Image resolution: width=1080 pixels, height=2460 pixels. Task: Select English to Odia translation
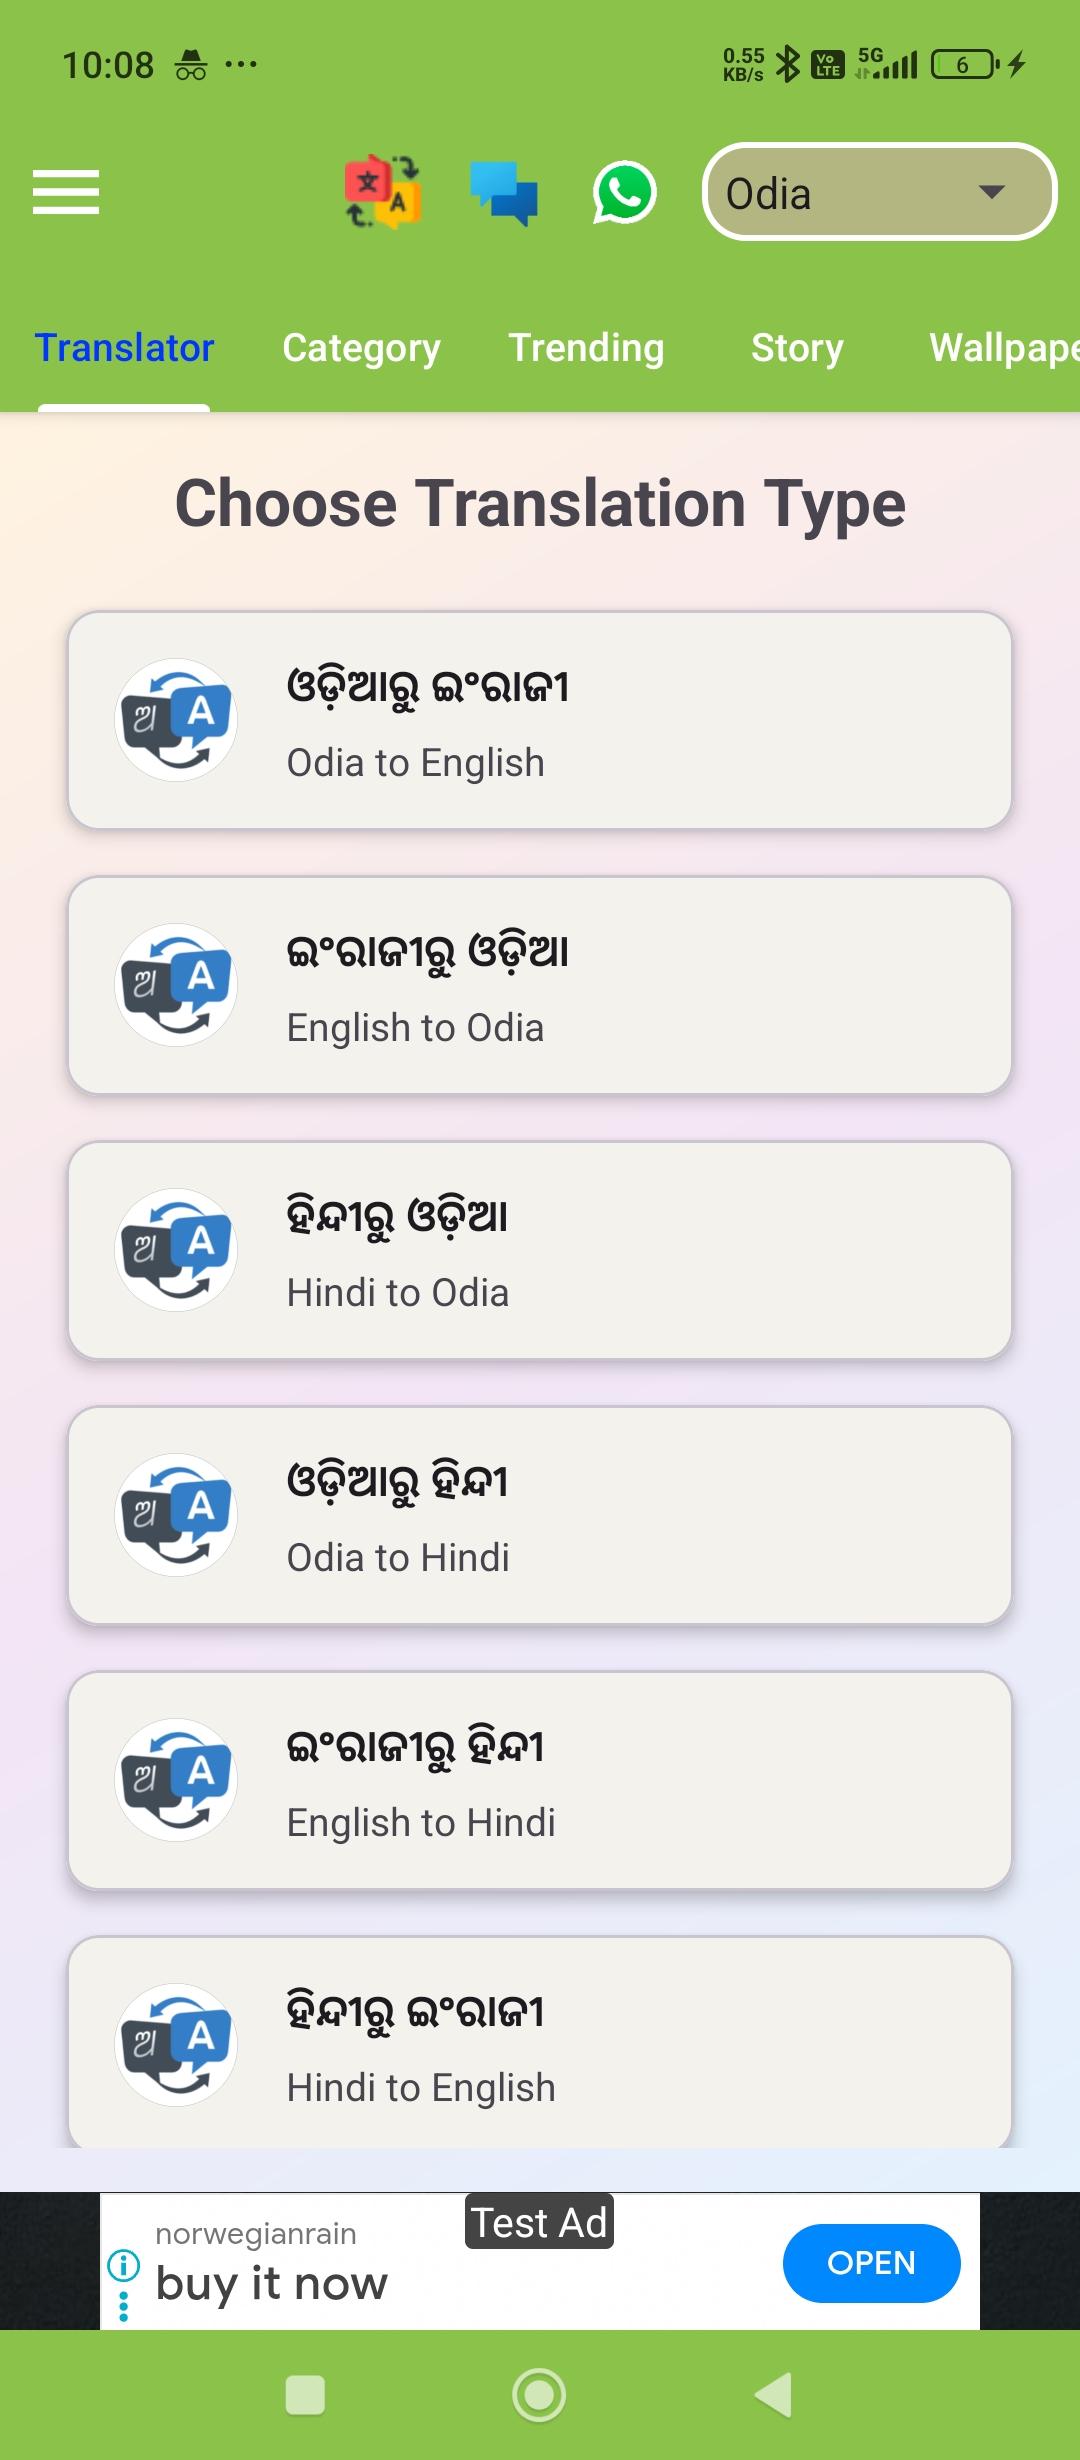(540, 985)
